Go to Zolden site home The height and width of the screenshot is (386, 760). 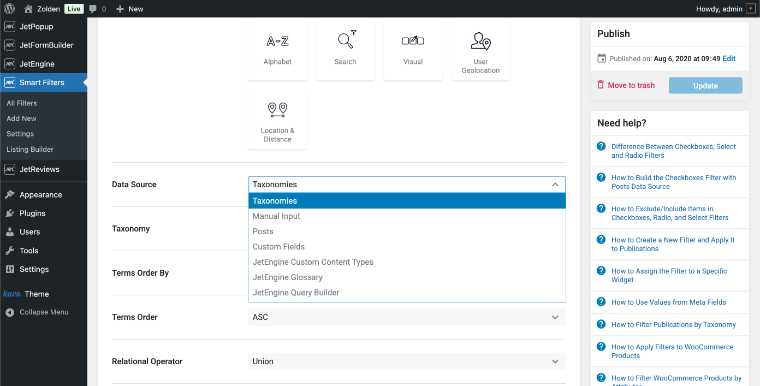click(43, 9)
